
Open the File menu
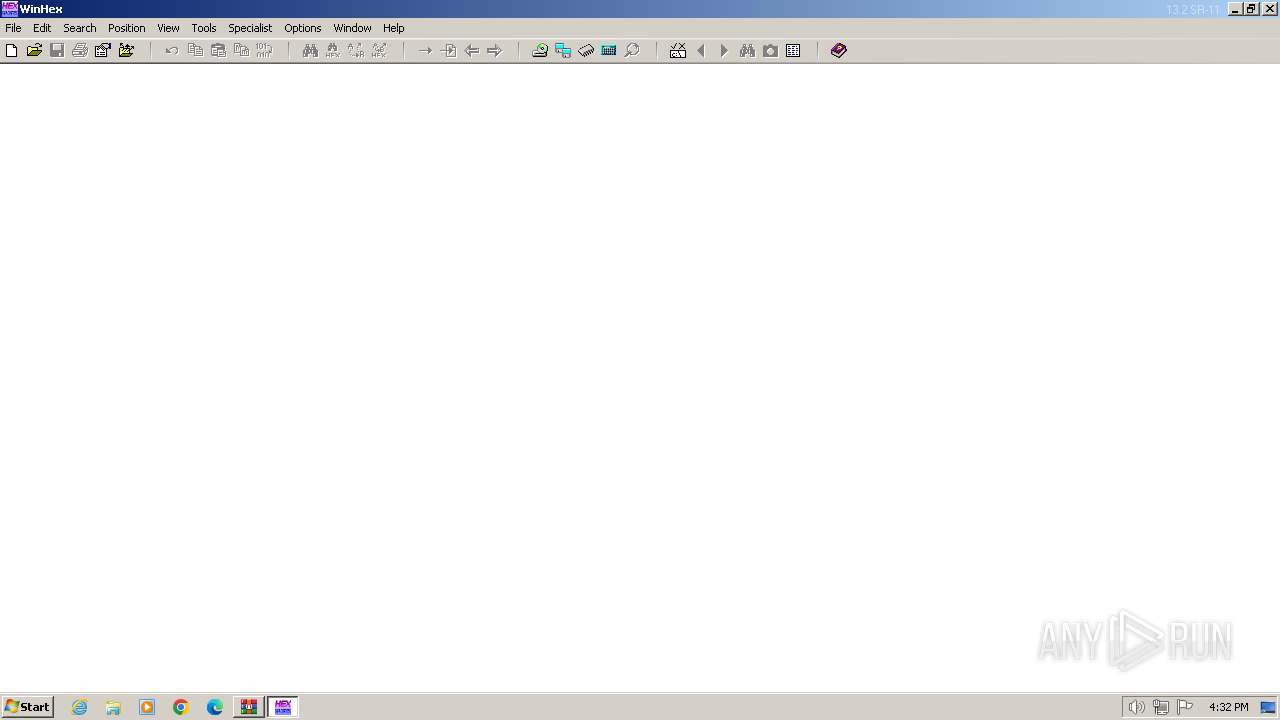(13, 28)
